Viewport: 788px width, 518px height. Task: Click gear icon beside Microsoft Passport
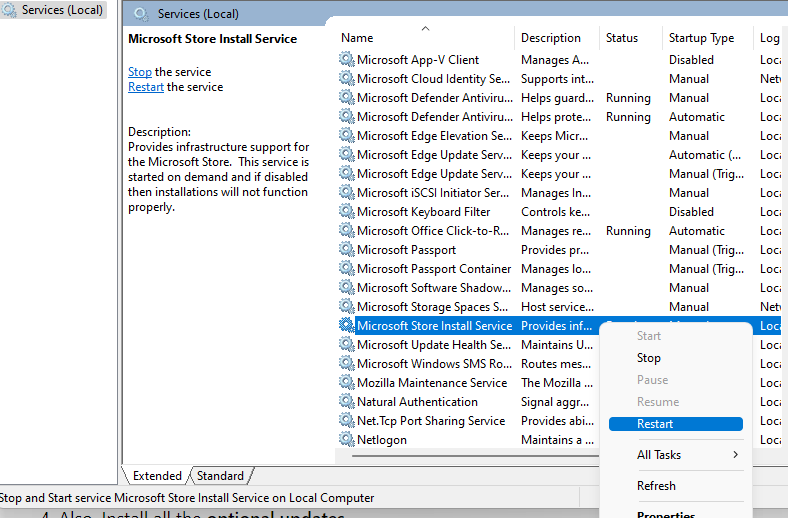(x=346, y=249)
